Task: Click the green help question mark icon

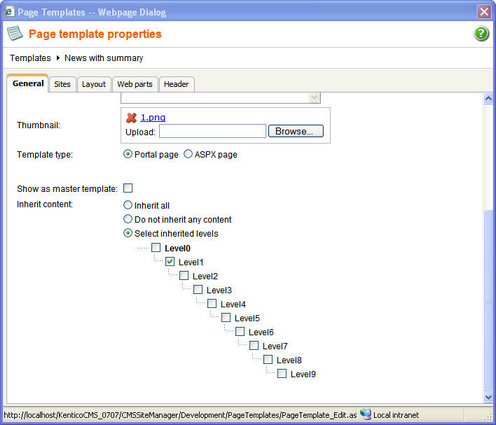Action: (x=481, y=34)
